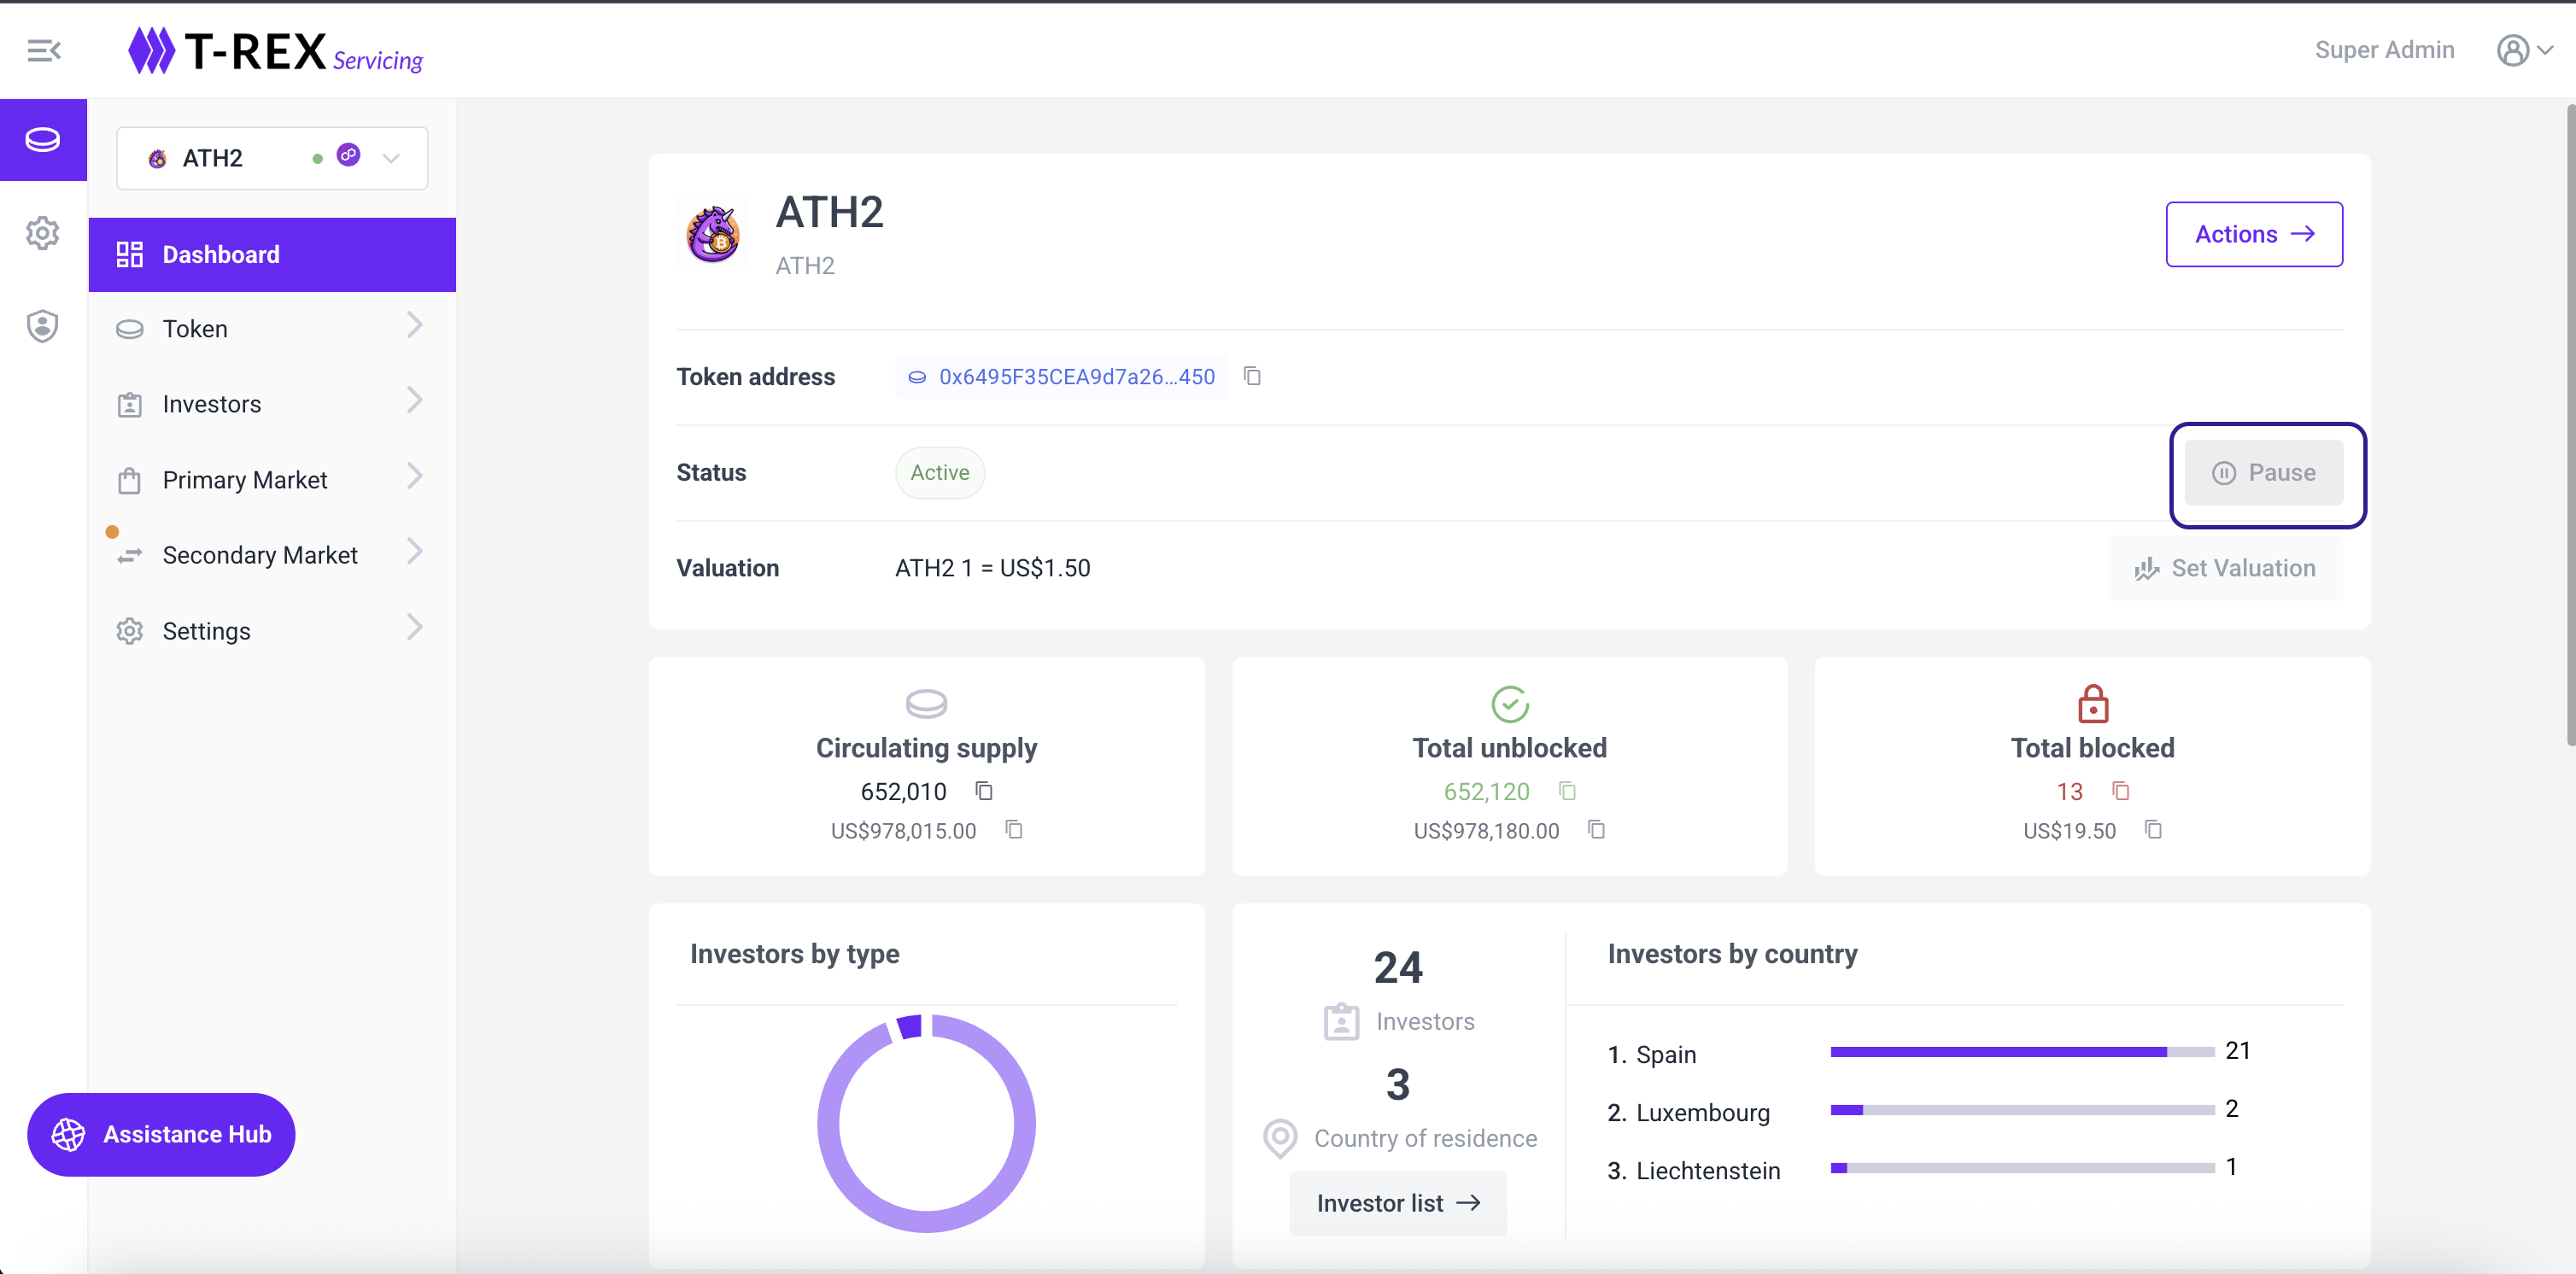
Task: Click the Spain progress bar
Action: click(x=2022, y=1052)
